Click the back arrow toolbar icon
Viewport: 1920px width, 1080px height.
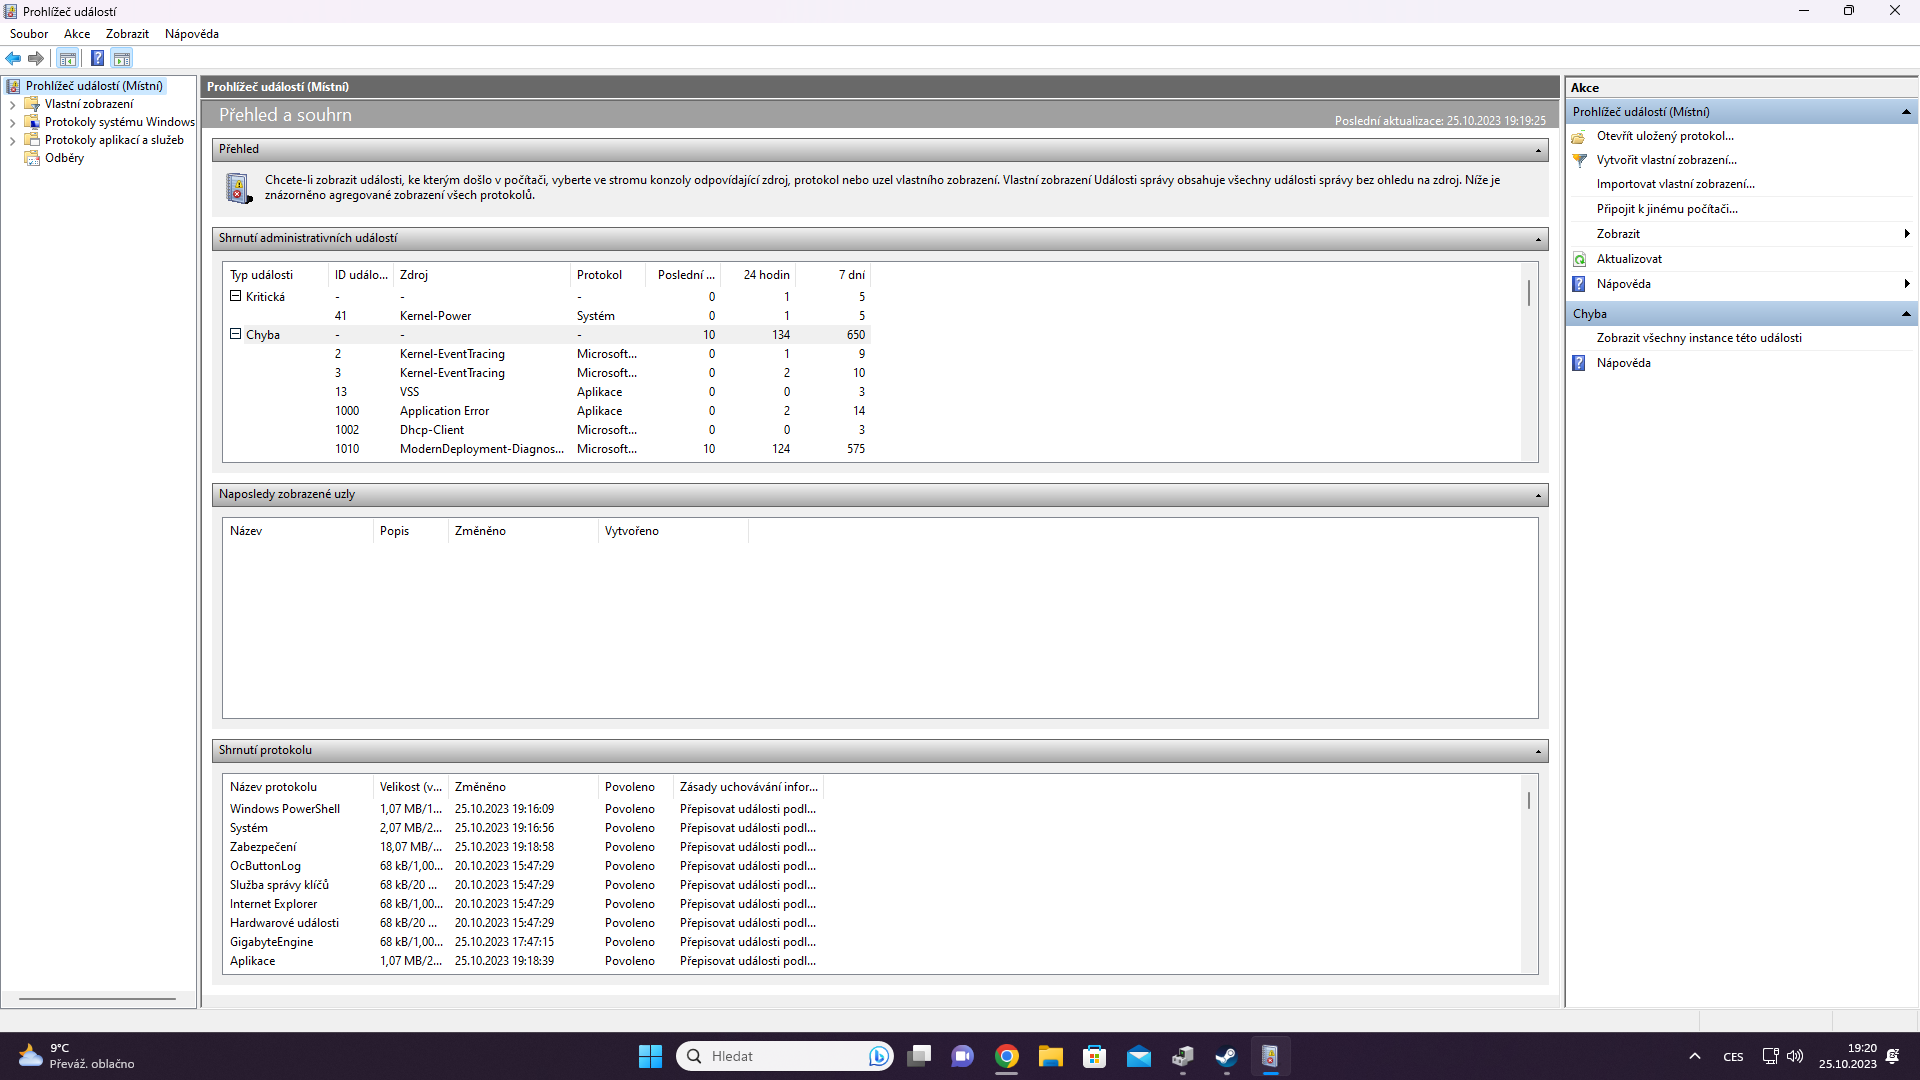click(x=13, y=58)
